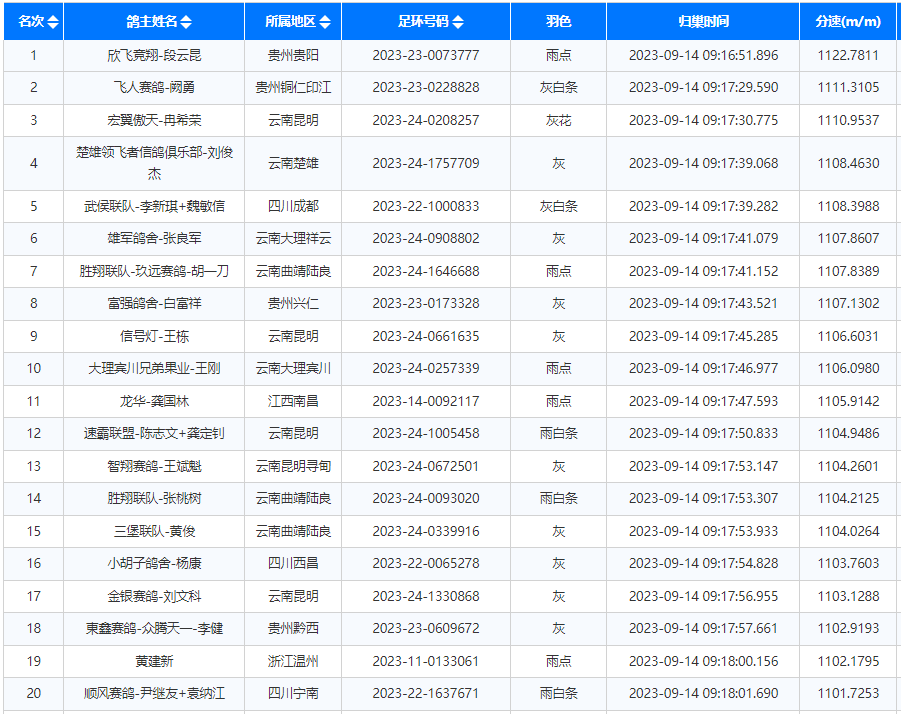901x714 pixels.
Task: Open the owner entry 欣飞竞翔-段云昆
Action: click(154, 55)
